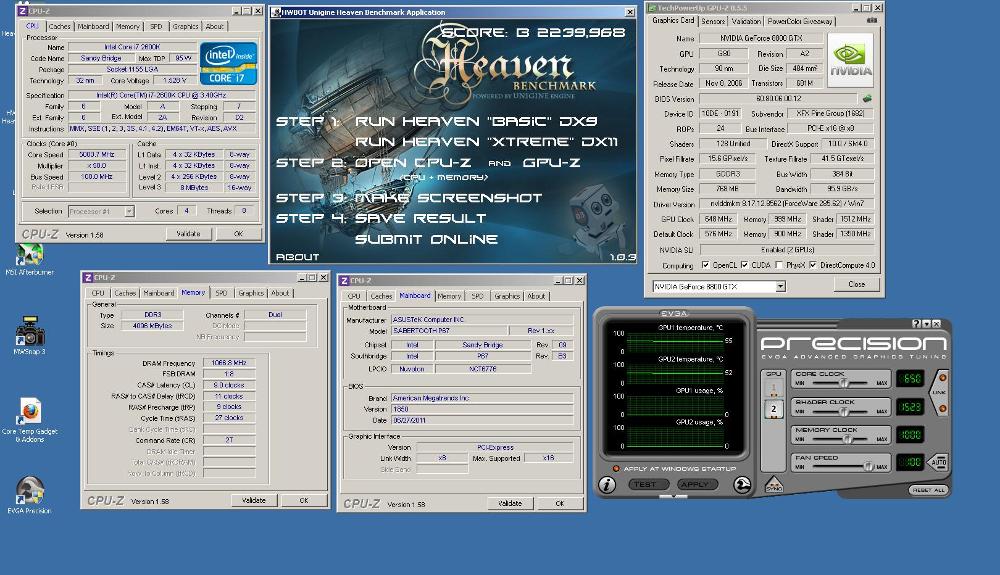This screenshot has width=1000, height=575.
Task: Click Submit Online in Heaven benchmark
Action: tap(426, 239)
